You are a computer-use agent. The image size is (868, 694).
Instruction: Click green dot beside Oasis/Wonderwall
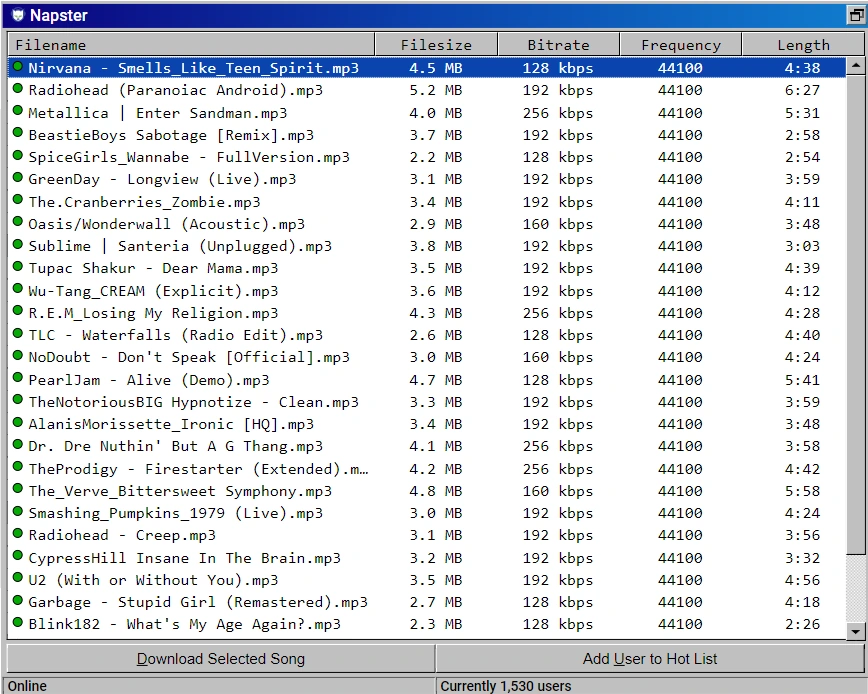[x=18, y=222]
